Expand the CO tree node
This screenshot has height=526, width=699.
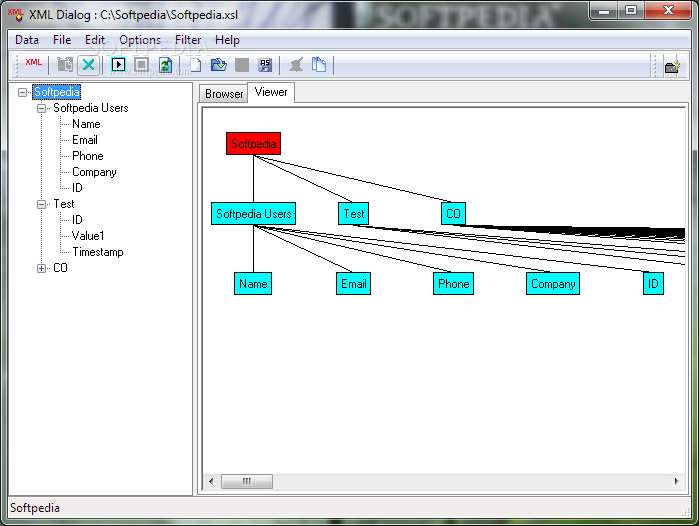(41, 268)
